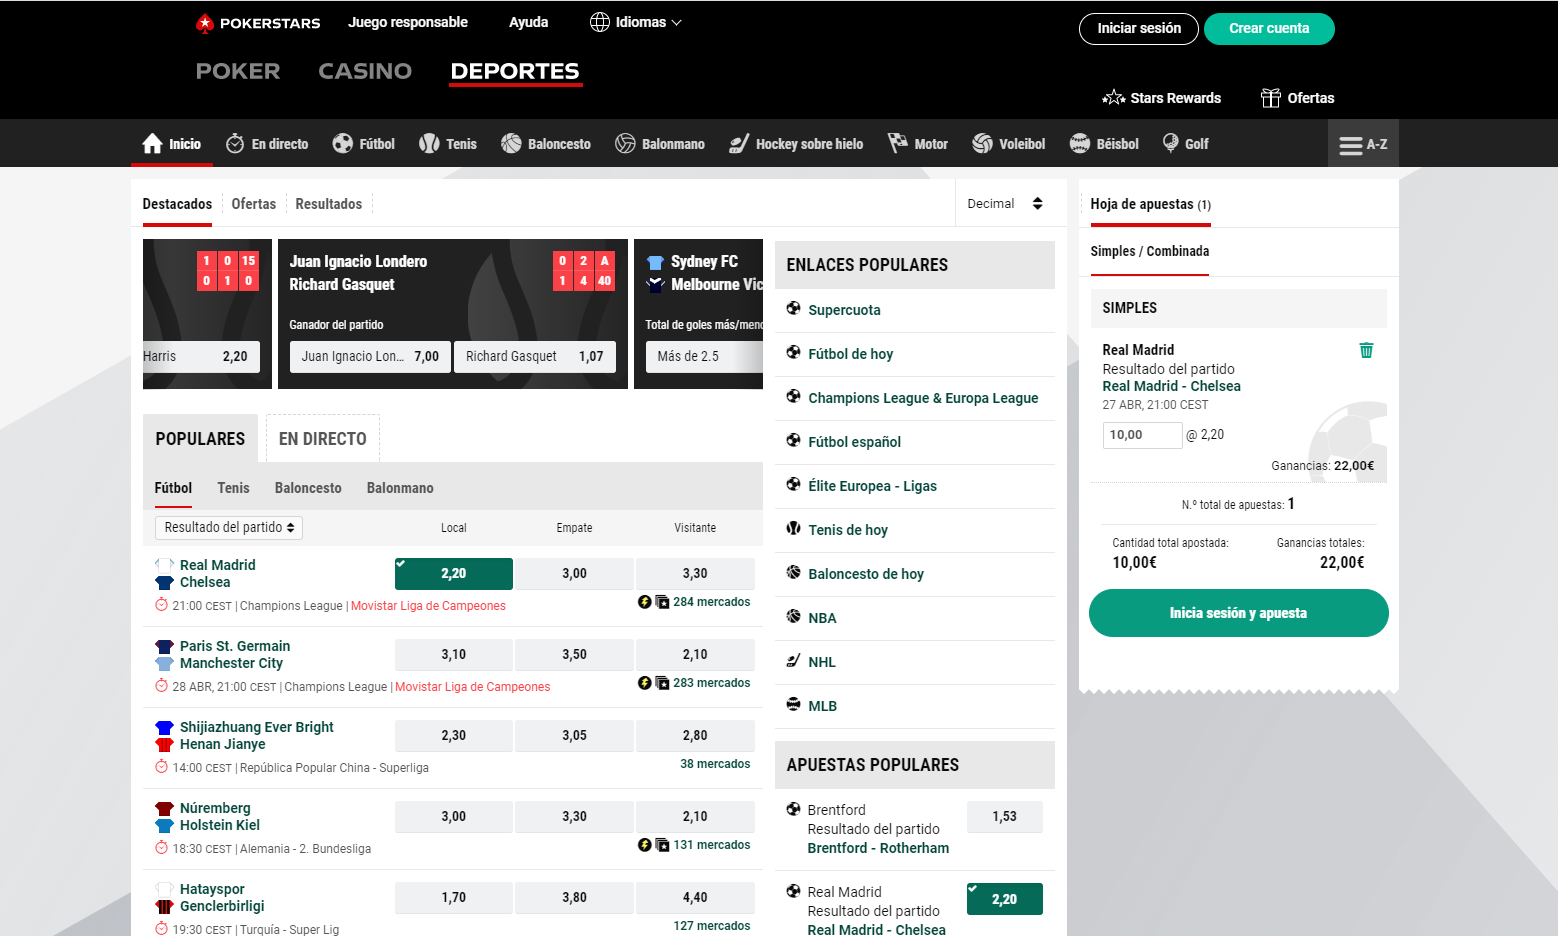Select the Béisbol sport in navigation bar
The width and height of the screenshot is (1558, 936).
[x=1104, y=144]
